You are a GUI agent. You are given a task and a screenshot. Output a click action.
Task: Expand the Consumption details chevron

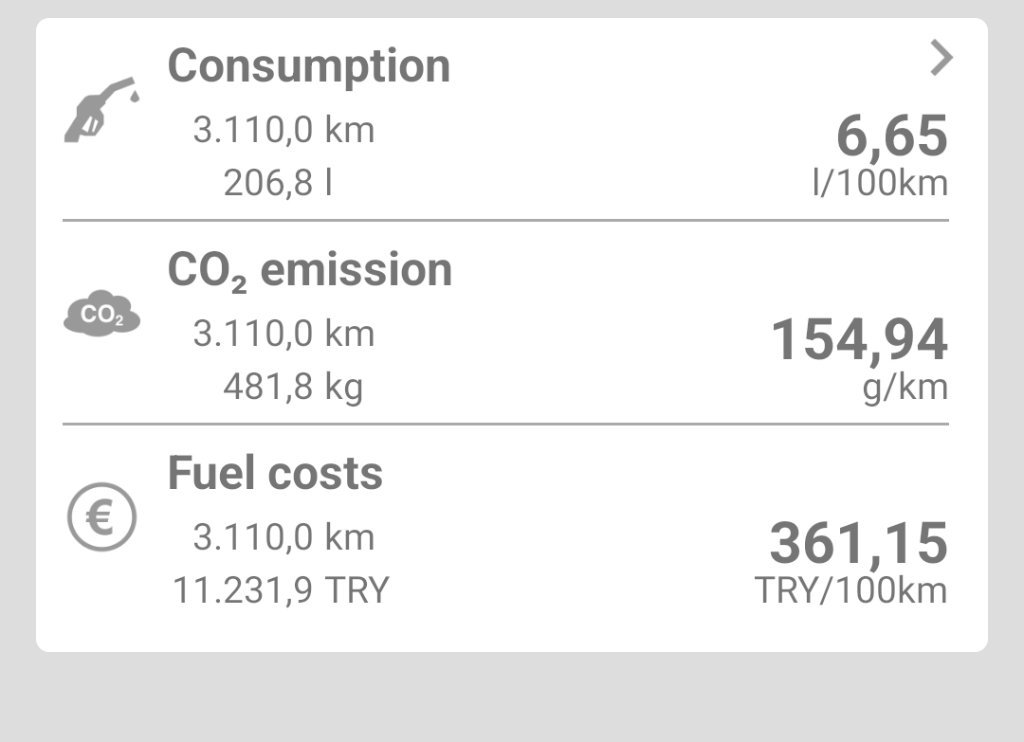[940, 60]
